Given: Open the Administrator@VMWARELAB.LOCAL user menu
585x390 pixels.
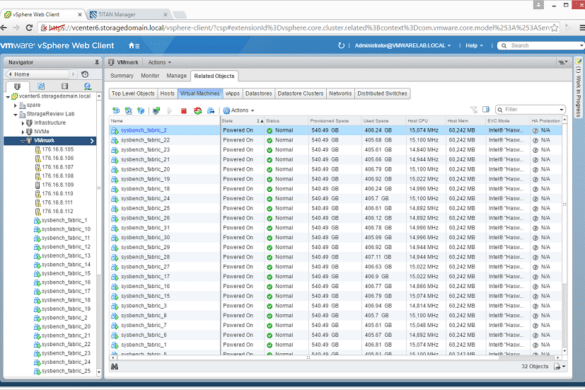Looking at the screenshot, I should (x=403, y=46).
